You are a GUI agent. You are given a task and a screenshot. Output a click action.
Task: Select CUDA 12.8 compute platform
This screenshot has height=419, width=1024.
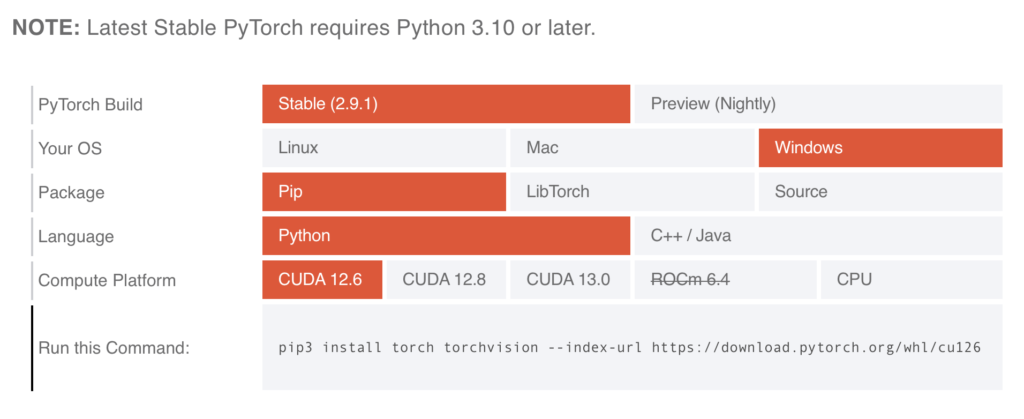pyautogui.click(x=445, y=280)
